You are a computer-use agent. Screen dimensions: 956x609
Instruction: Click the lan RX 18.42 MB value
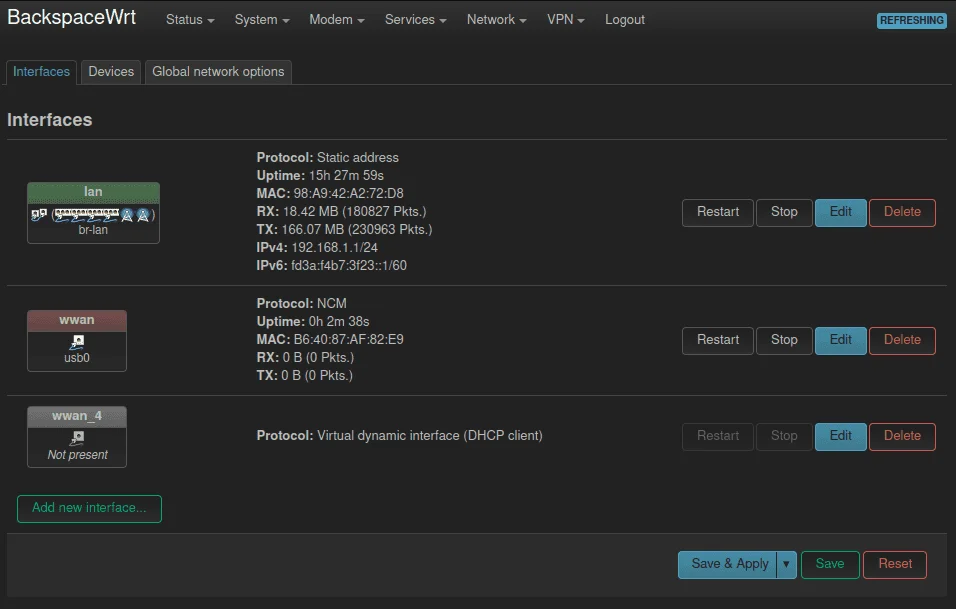click(341, 212)
